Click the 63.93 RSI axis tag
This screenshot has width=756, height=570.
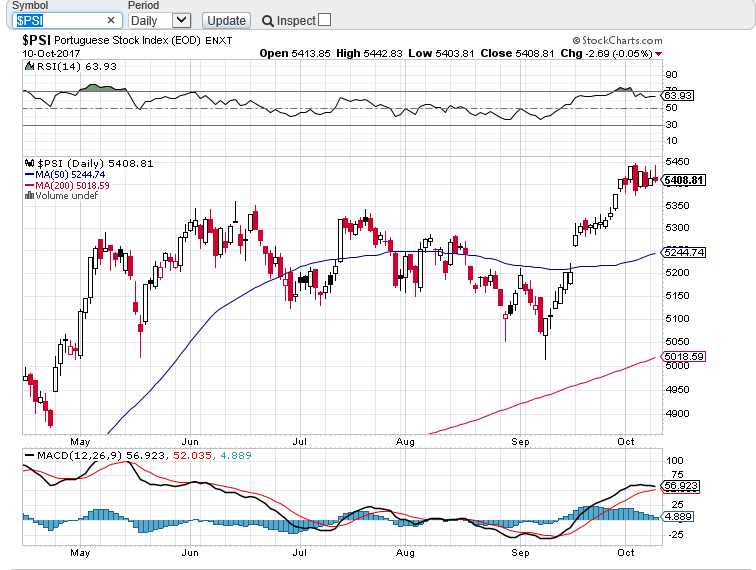(x=678, y=95)
